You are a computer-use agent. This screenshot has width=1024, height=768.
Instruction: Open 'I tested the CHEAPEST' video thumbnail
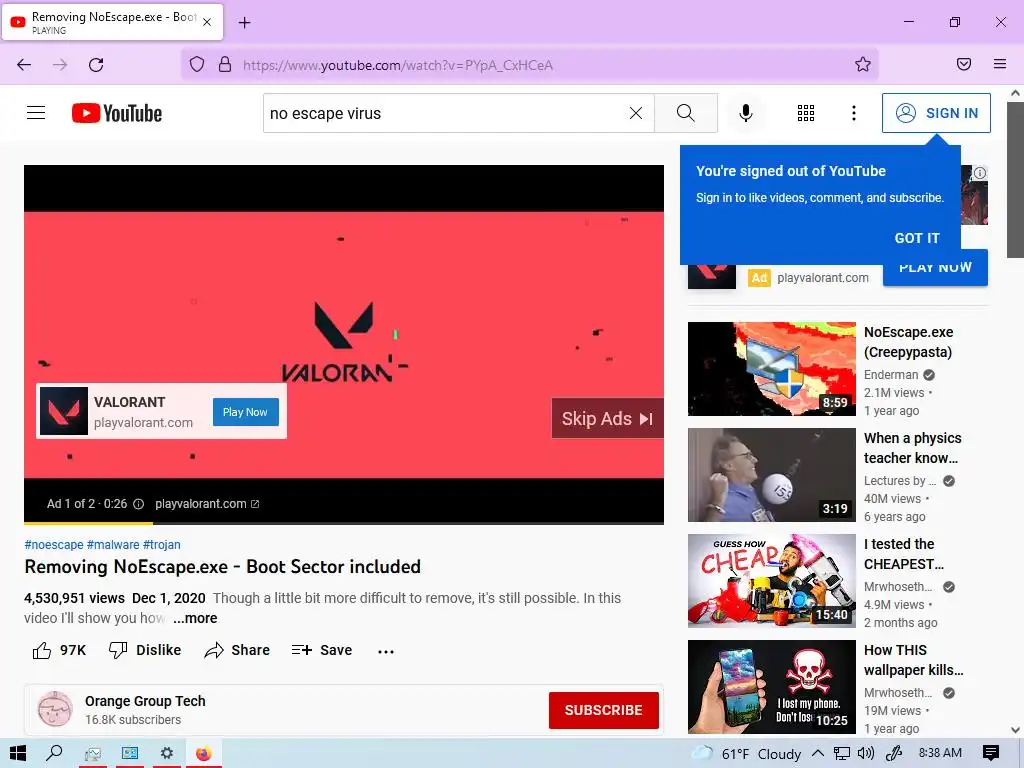771,581
